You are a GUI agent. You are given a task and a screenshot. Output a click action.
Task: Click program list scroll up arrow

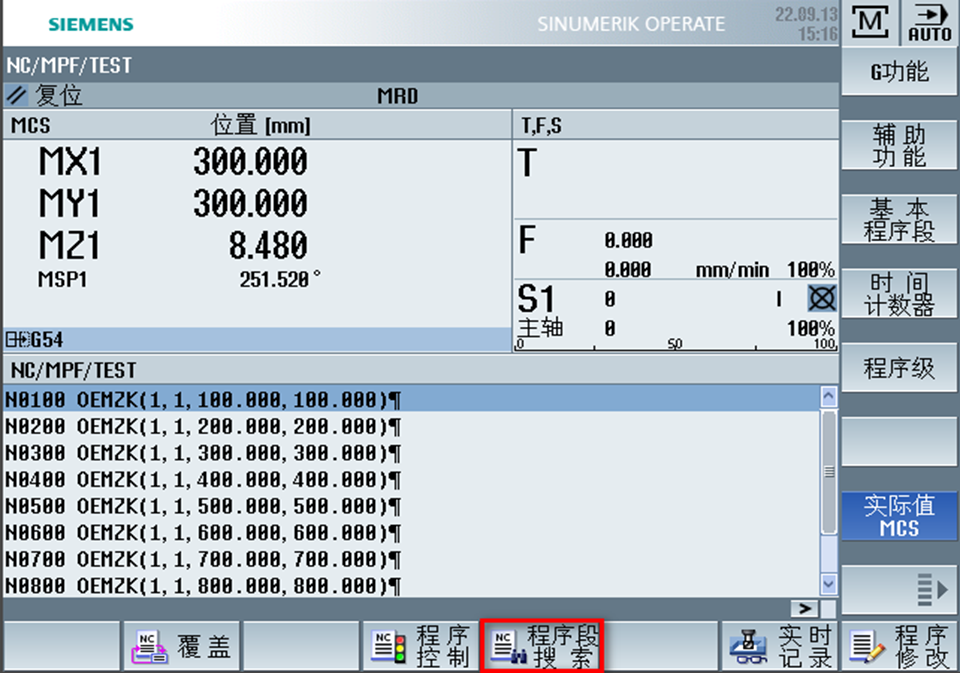tap(828, 396)
